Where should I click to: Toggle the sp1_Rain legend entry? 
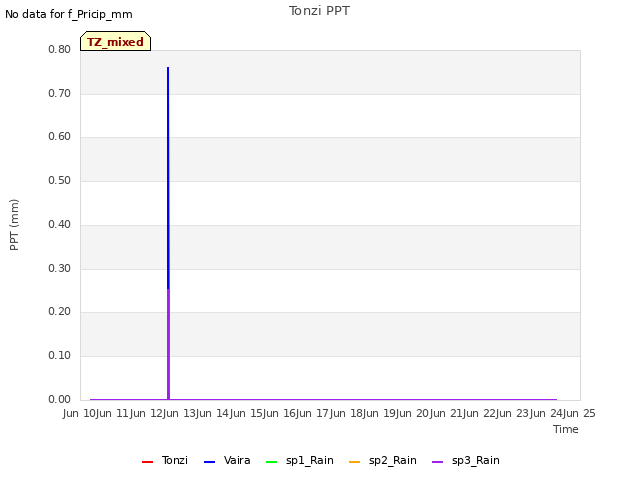point(300,460)
